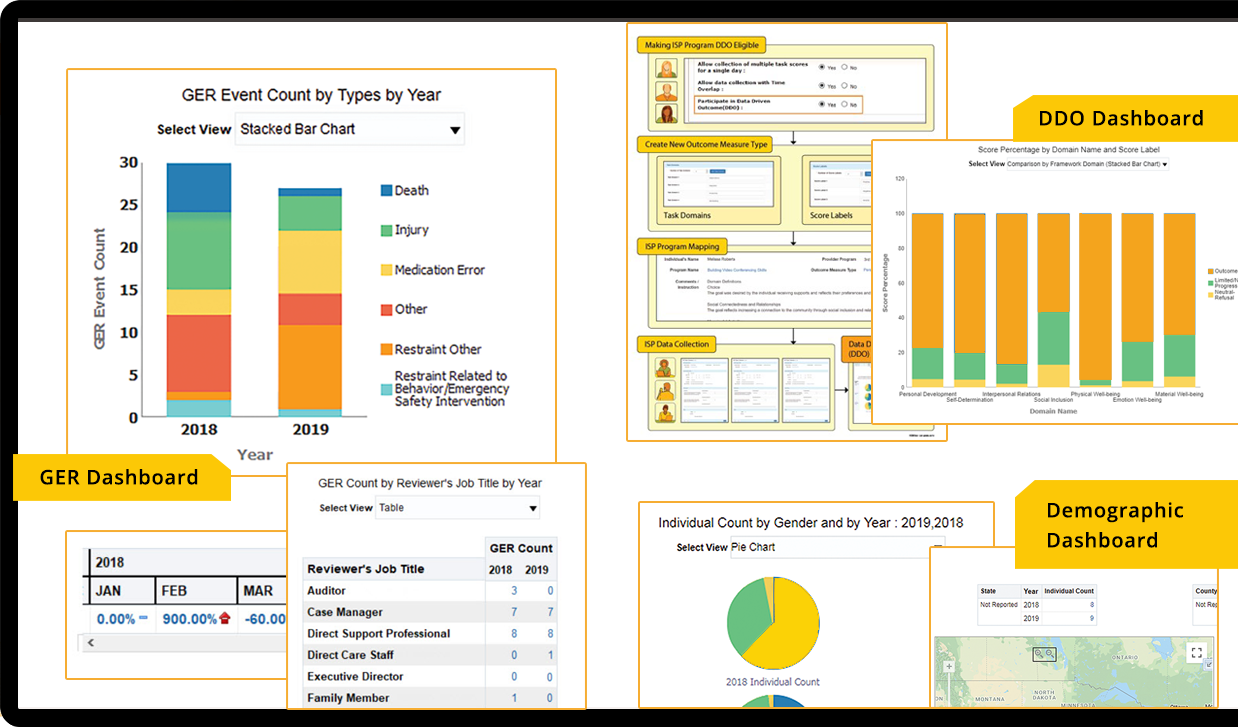Click the map zoom-out magnifier icon
The width and height of the screenshot is (1238, 727).
(x=1051, y=653)
